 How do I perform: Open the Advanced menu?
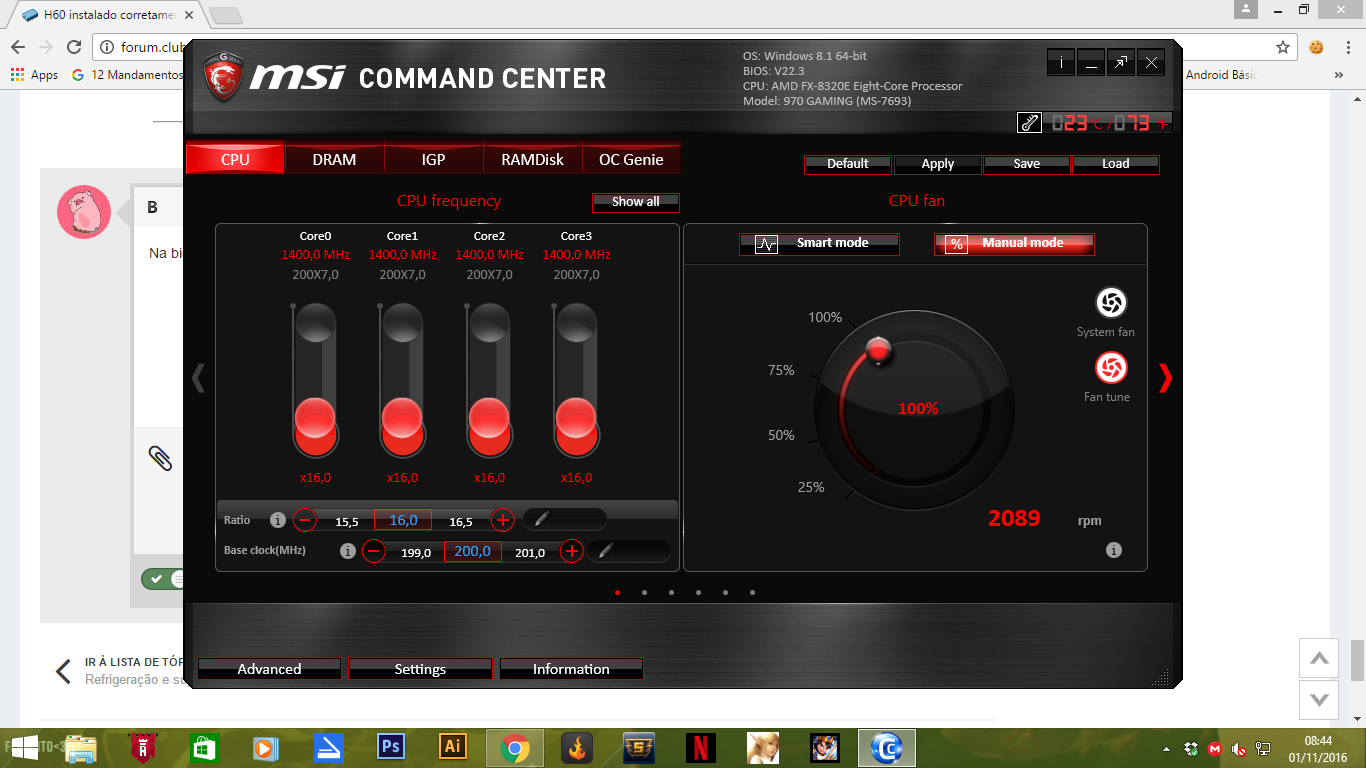(x=269, y=669)
